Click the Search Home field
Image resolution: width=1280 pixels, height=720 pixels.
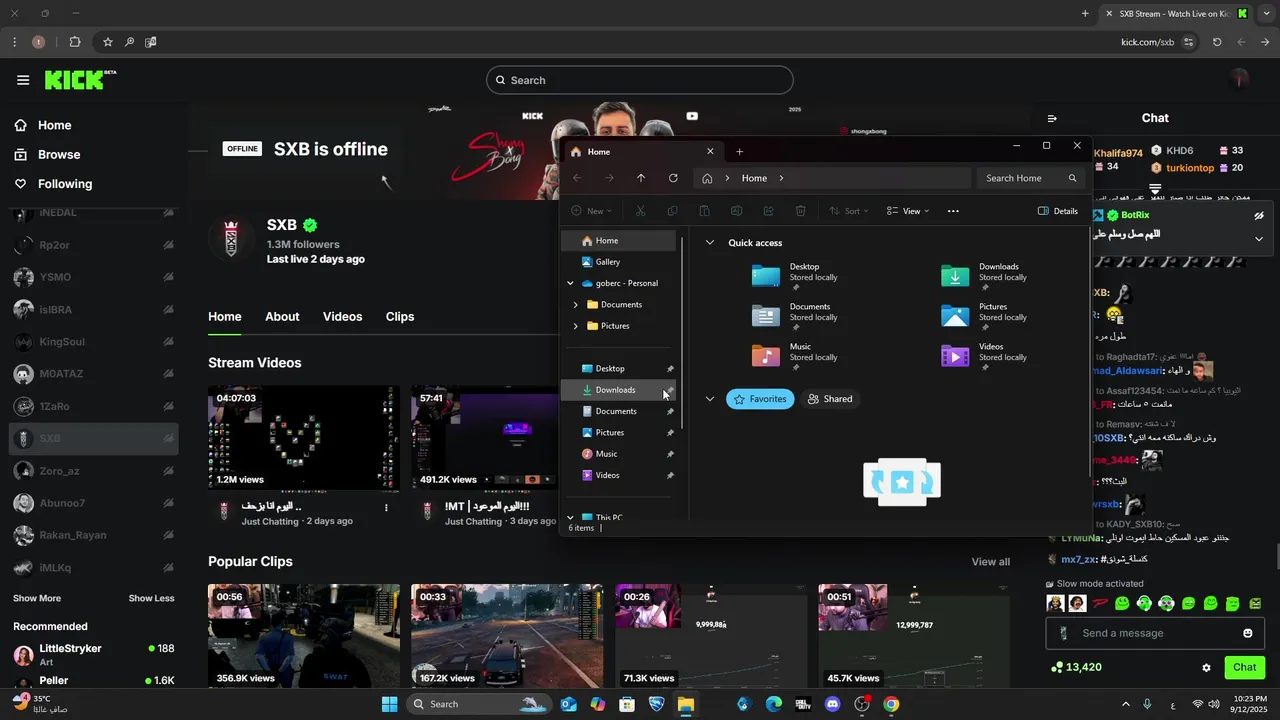pyautogui.click(x=1031, y=178)
